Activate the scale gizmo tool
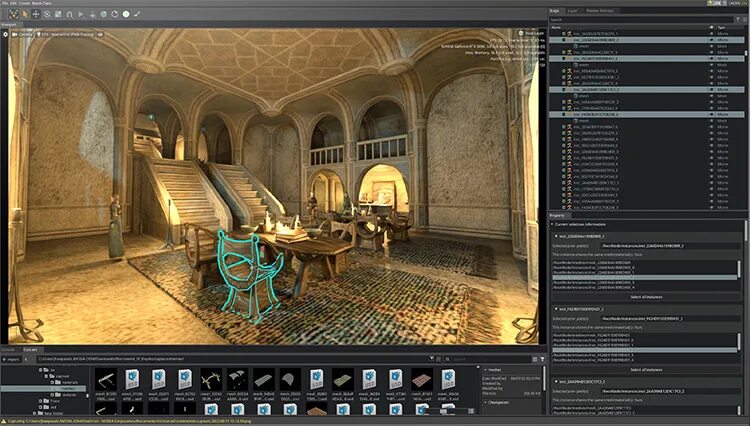This screenshot has width=750, height=426. pos(58,14)
